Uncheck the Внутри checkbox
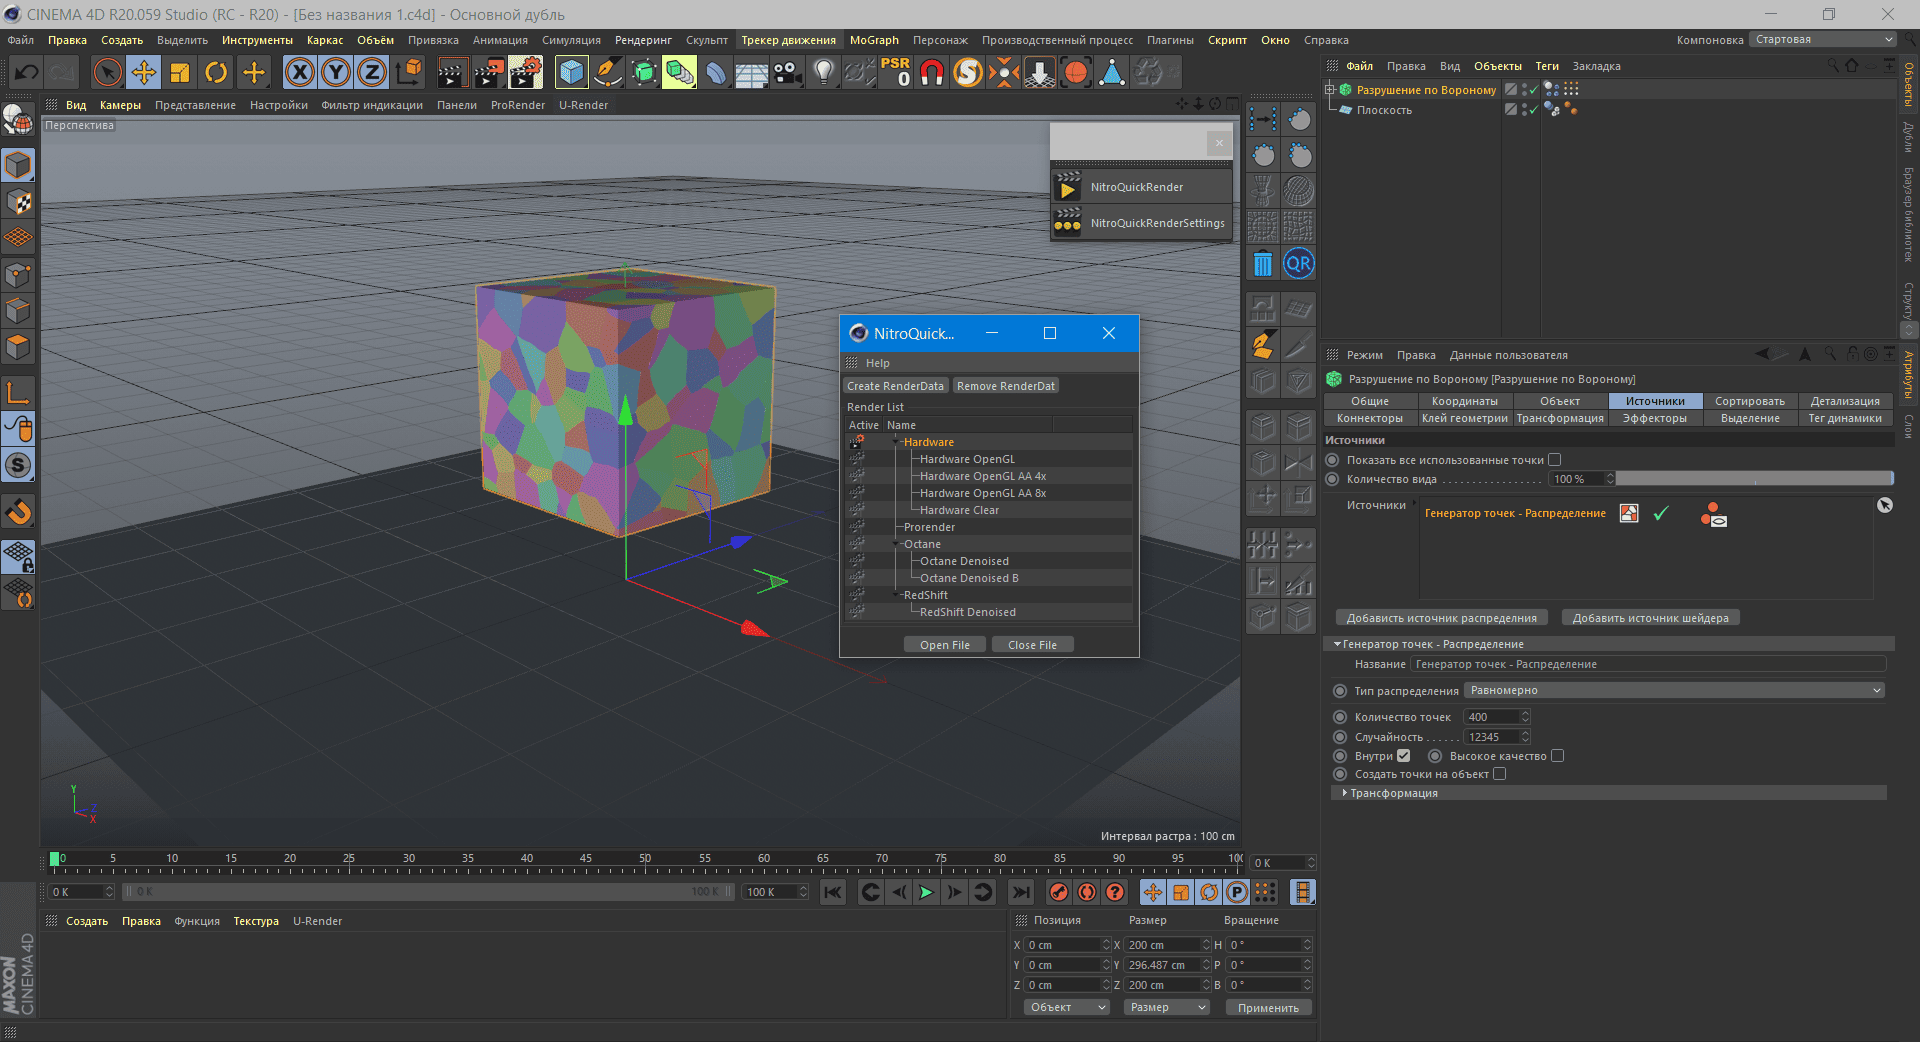This screenshot has height=1042, width=1920. [x=1404, y=756]
